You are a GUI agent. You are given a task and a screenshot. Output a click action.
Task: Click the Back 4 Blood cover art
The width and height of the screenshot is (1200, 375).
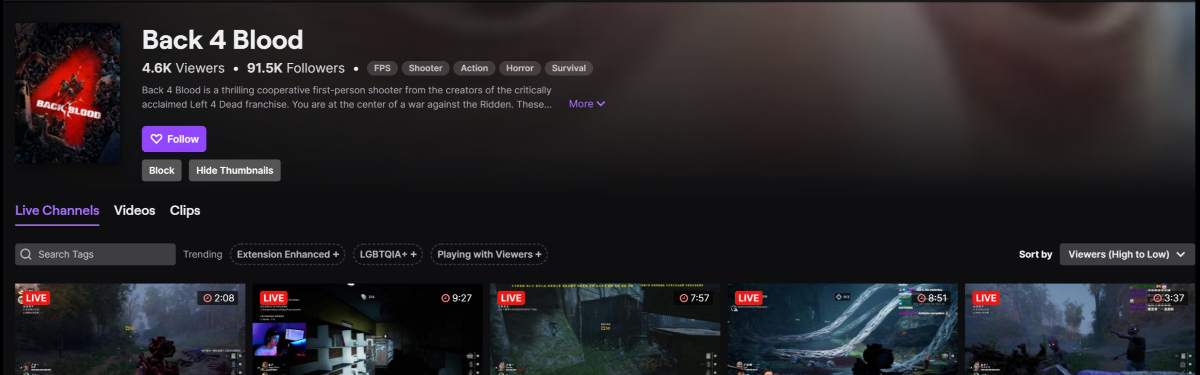[68, 94]
